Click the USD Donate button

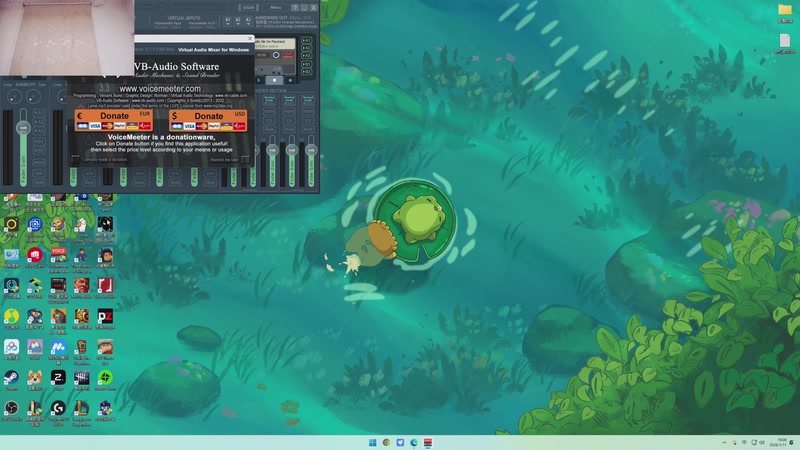click(208, 120)
